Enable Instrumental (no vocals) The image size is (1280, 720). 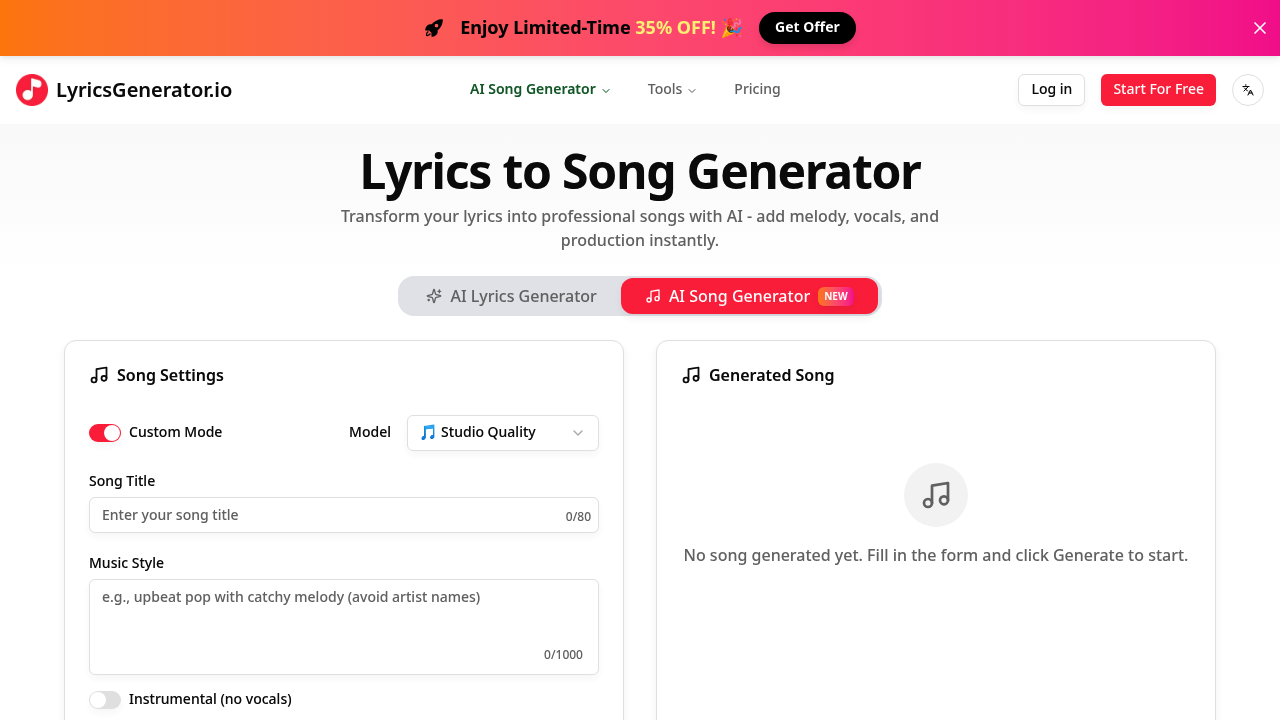coord(105,699)
